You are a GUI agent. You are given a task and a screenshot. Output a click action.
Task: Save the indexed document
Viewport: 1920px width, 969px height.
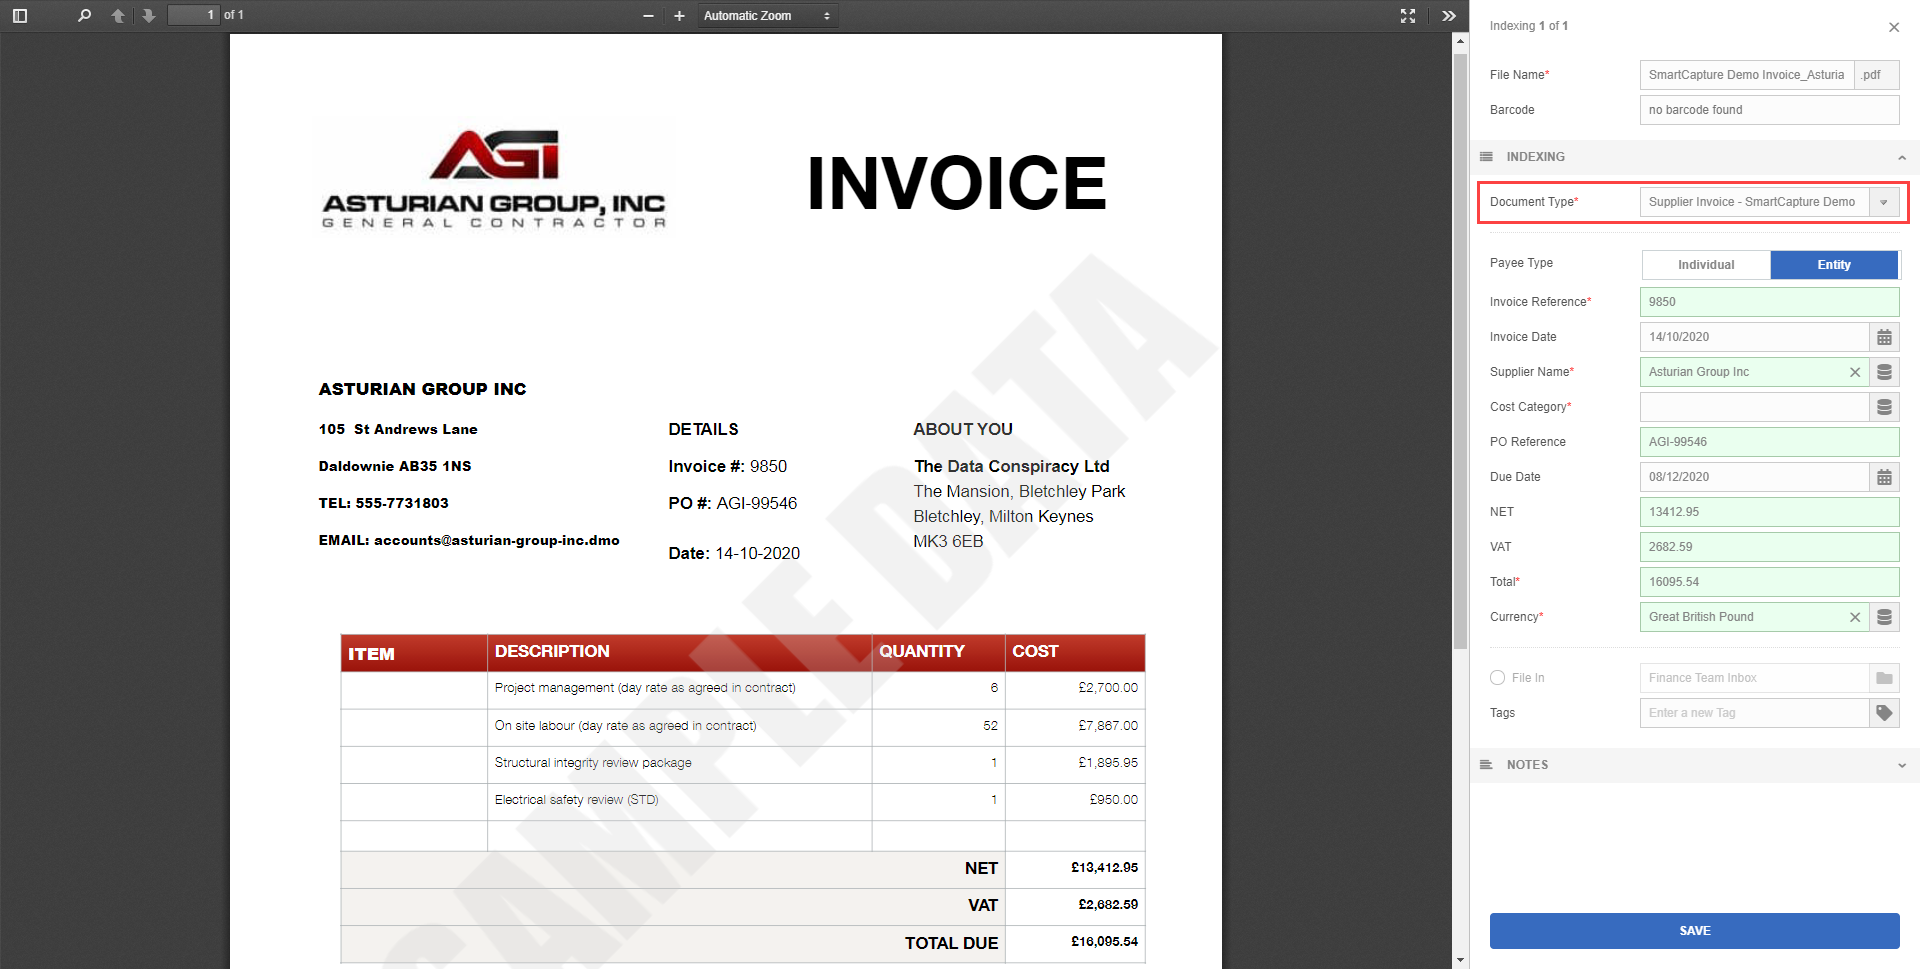coord(1694,931)
